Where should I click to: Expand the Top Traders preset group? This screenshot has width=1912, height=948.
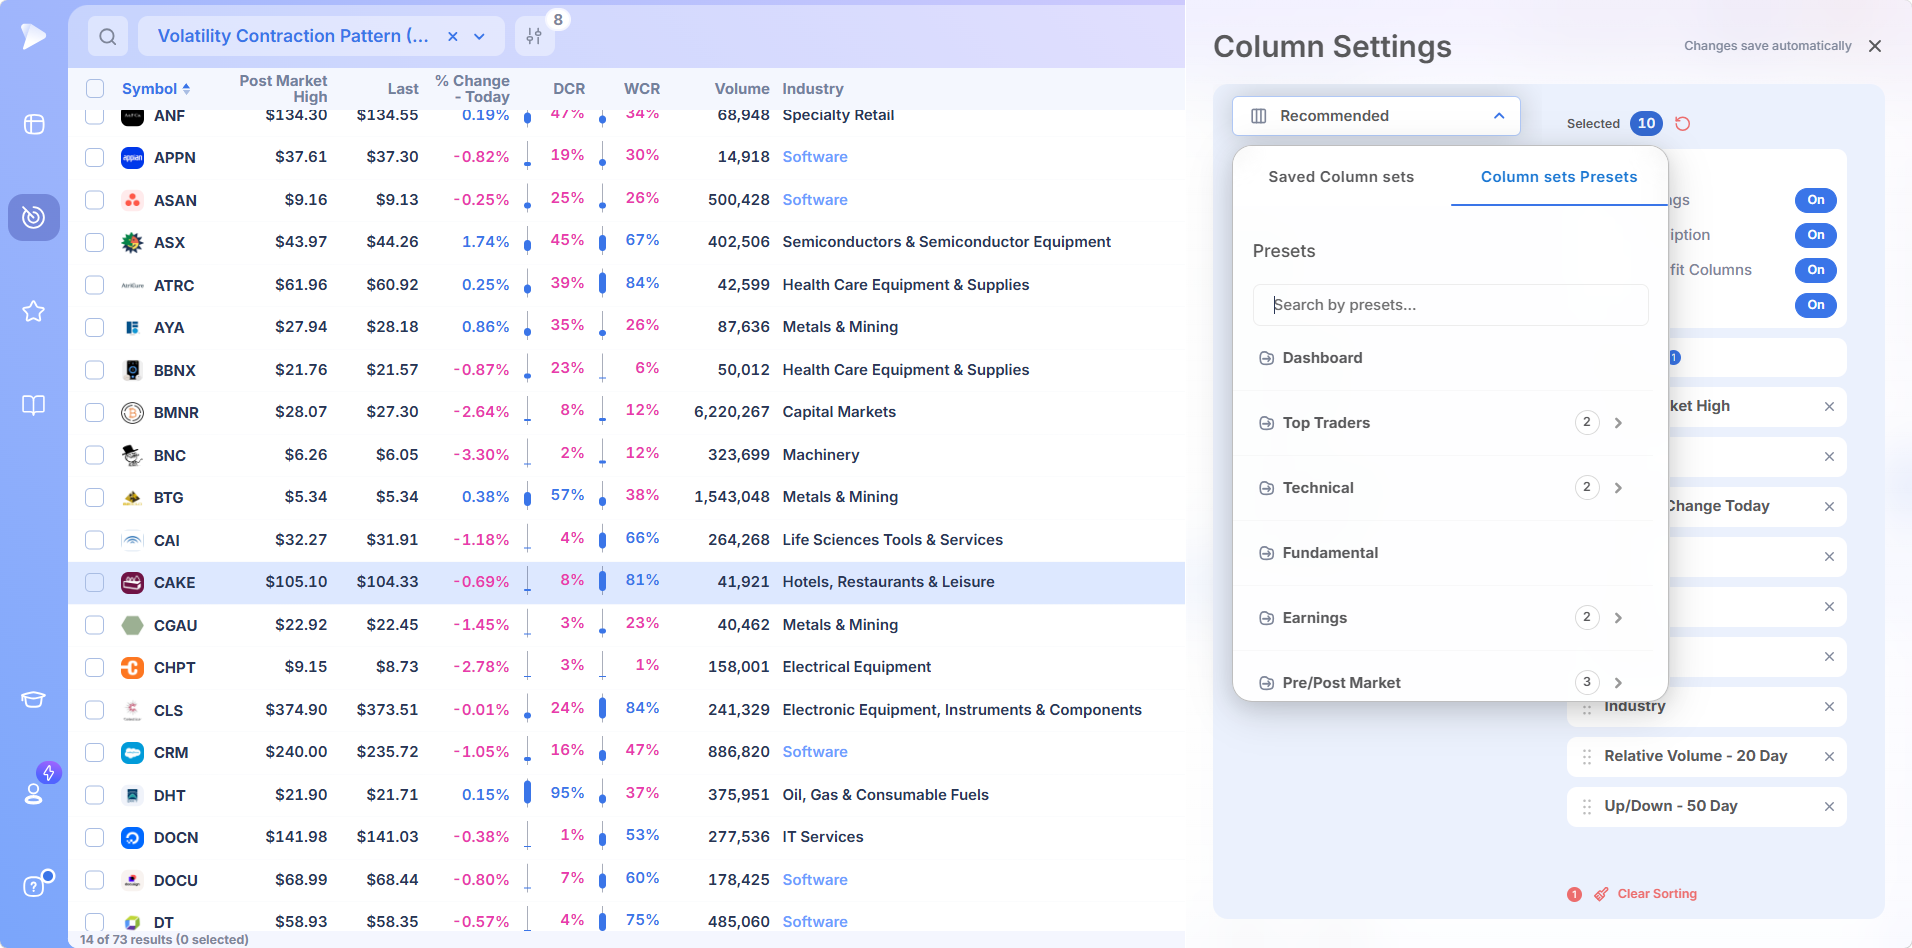click(x=1618, y=423)
